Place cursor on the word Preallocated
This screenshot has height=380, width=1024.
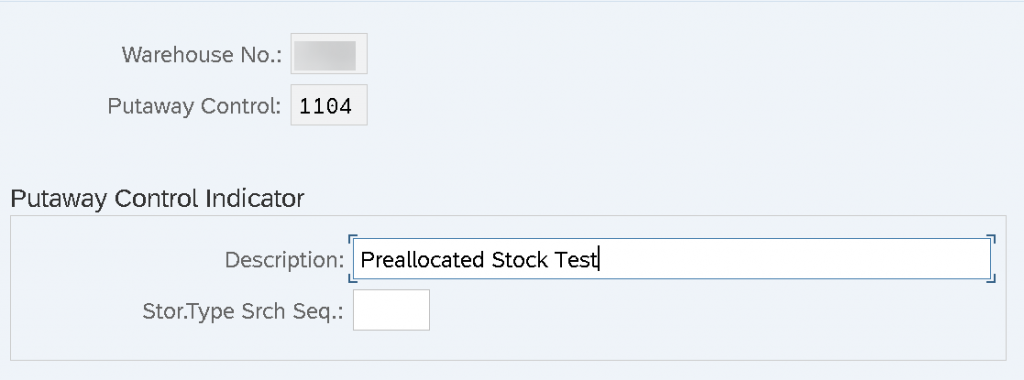[423, 260]
